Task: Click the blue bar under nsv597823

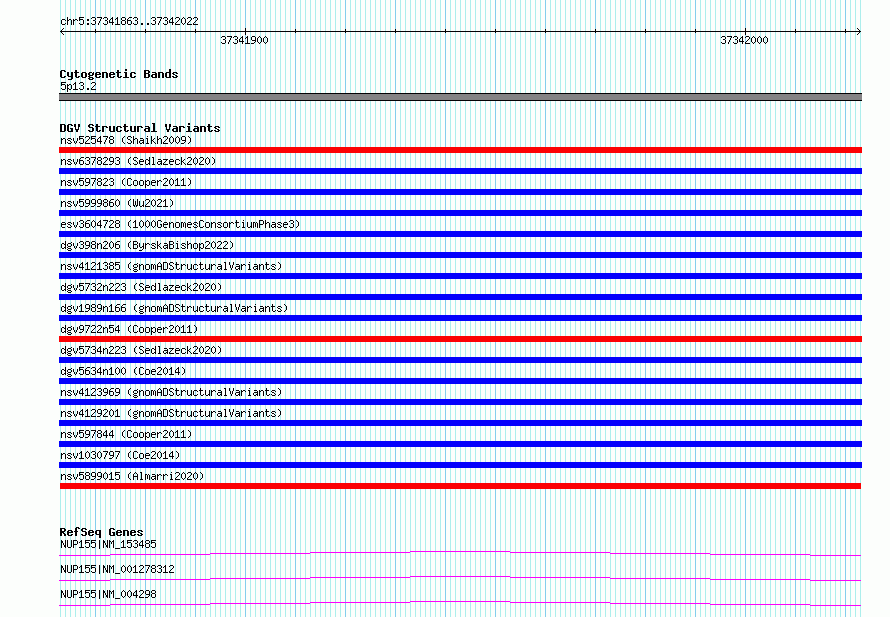Action: [x=460, y=192]
